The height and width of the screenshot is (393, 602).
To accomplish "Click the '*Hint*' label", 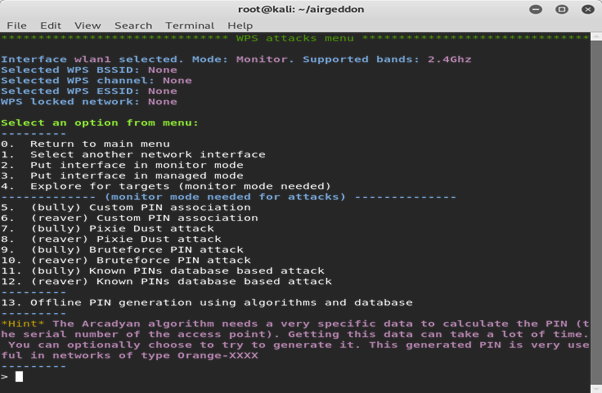I will coord(23,324).
